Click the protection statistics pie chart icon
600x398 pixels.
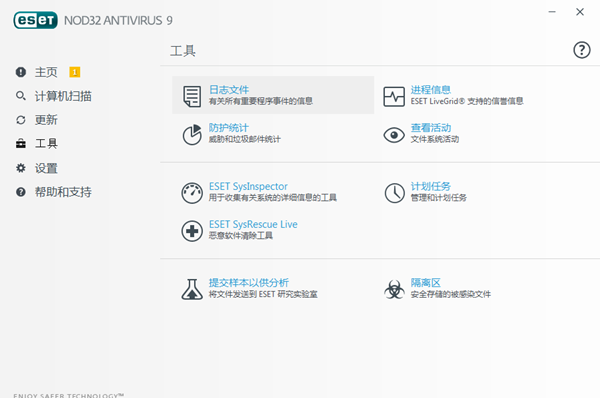[192, 134]
